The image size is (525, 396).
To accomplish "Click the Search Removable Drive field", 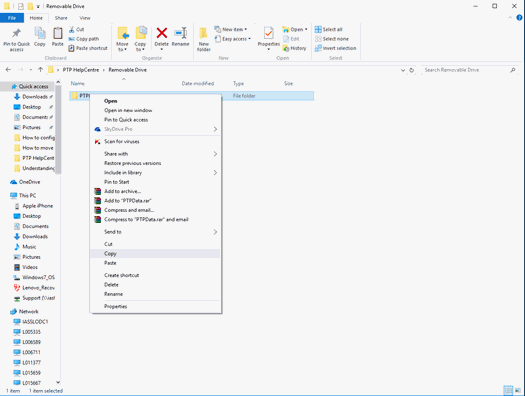I will point(469,70).
